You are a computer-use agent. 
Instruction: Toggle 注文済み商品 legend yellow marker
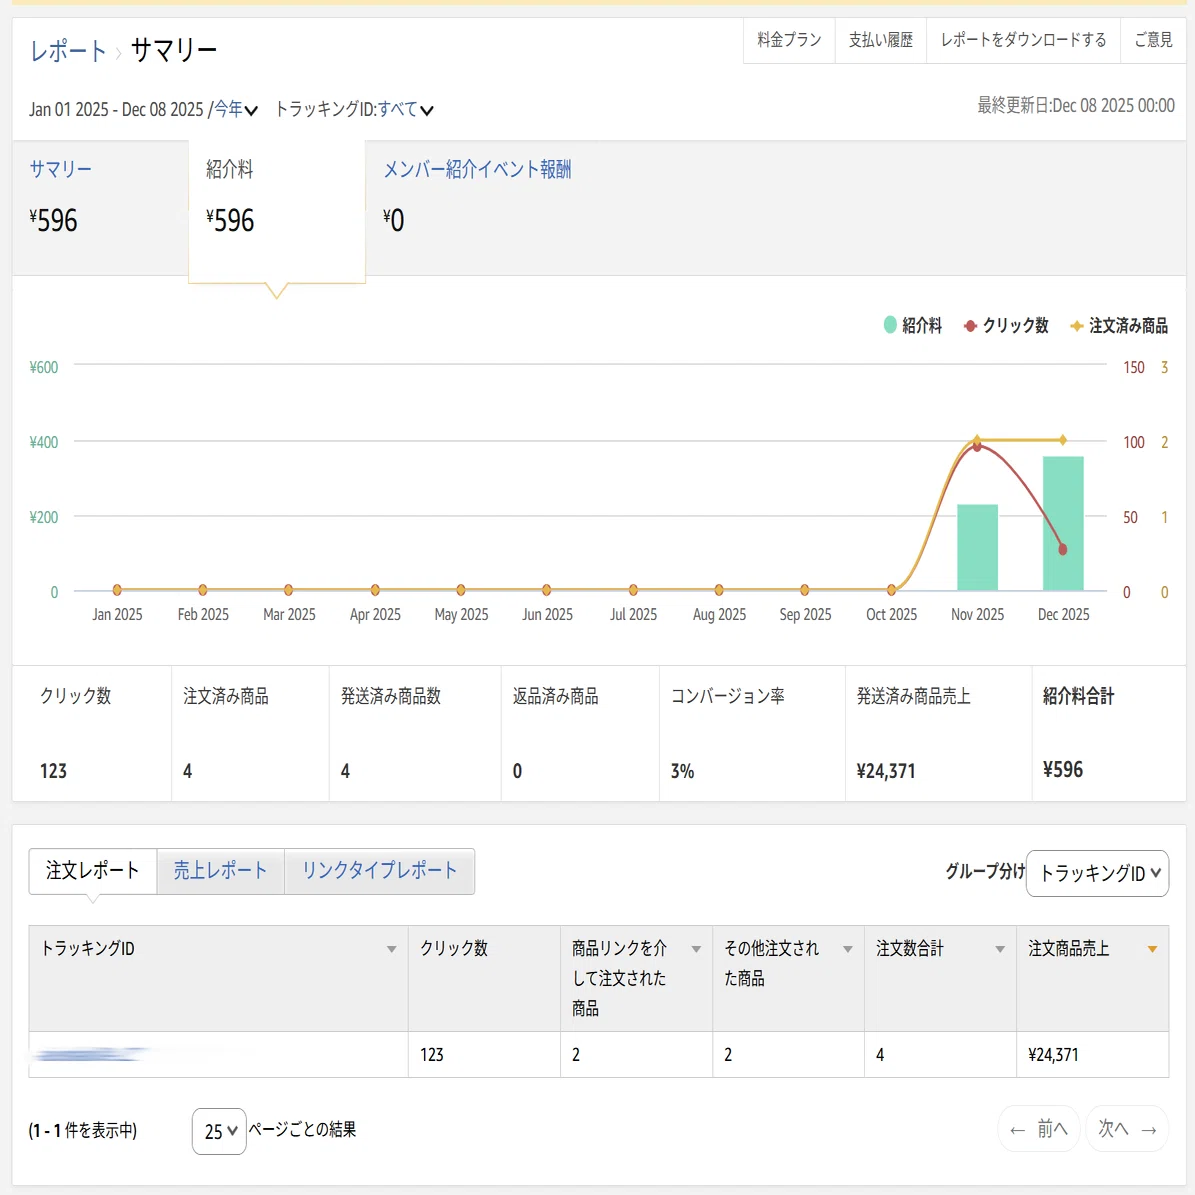(x=1076, y=326)
